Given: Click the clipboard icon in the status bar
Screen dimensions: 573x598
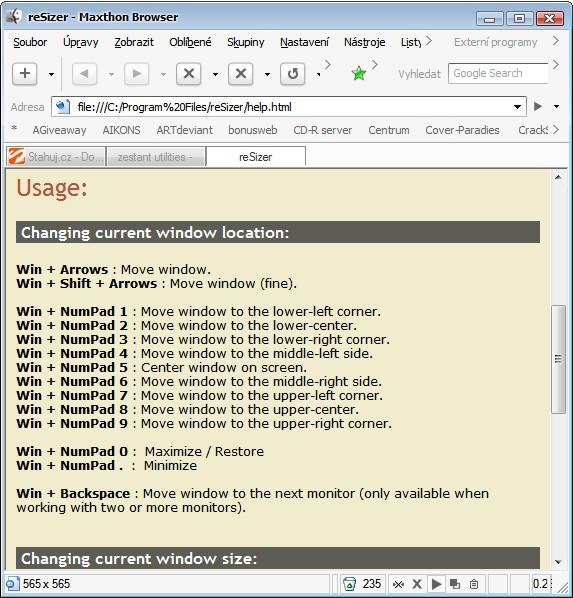Looking at the screenshot, I should pos(474,584).
